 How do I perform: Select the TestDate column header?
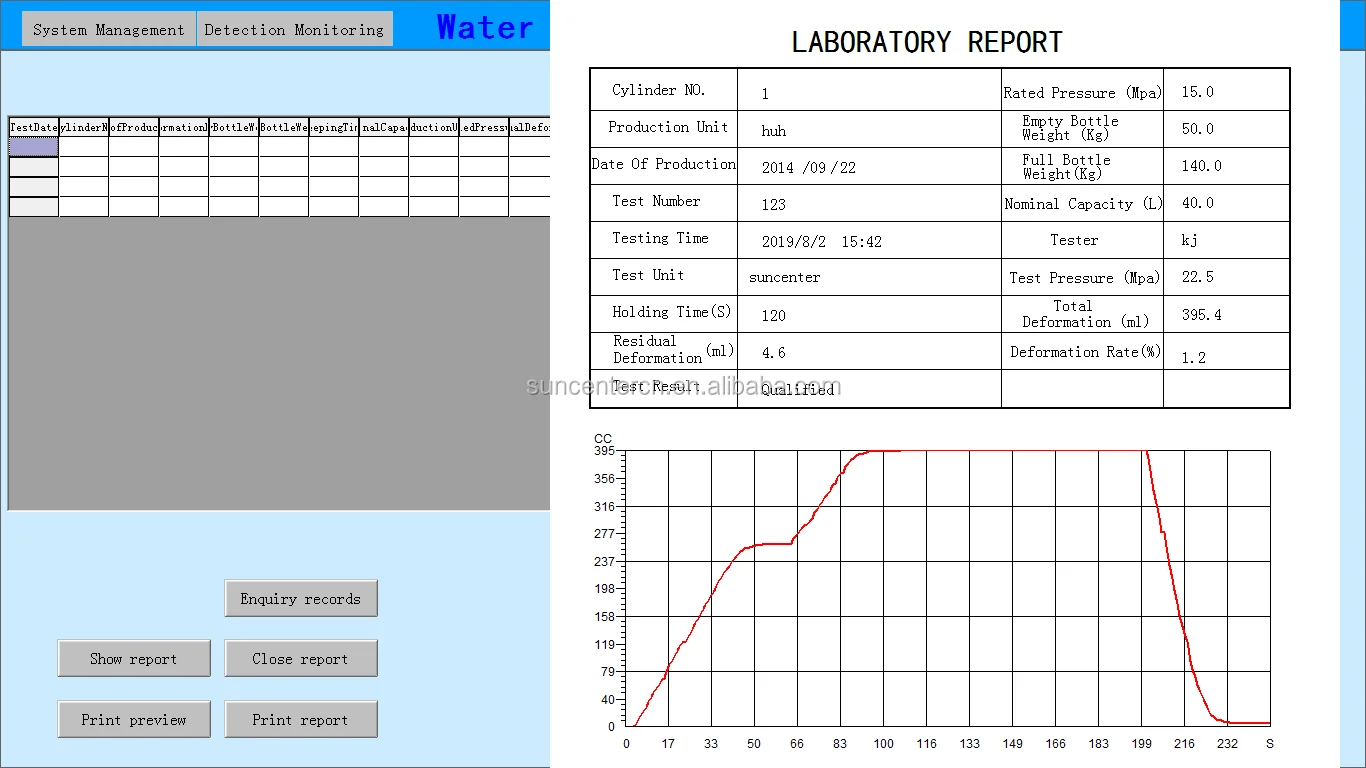[x=33, y=127]
